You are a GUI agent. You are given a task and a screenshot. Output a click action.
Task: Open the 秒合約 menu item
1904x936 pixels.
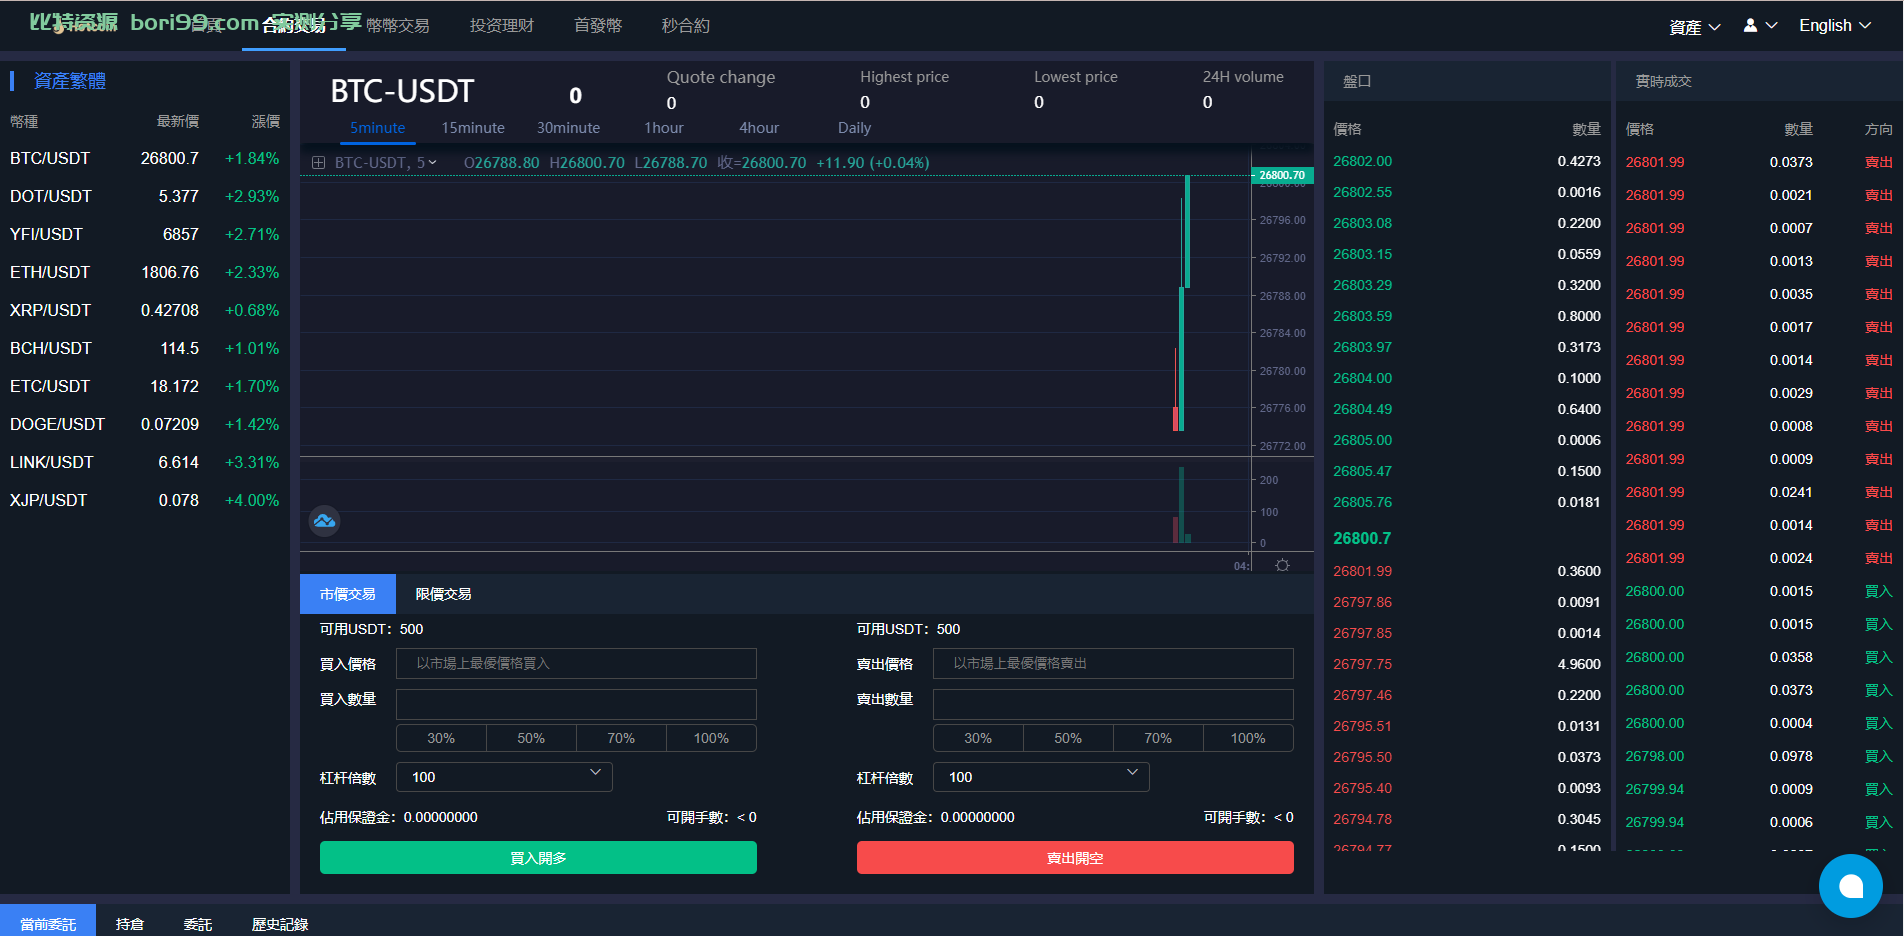pyautogui.click(x=686, y=26)
